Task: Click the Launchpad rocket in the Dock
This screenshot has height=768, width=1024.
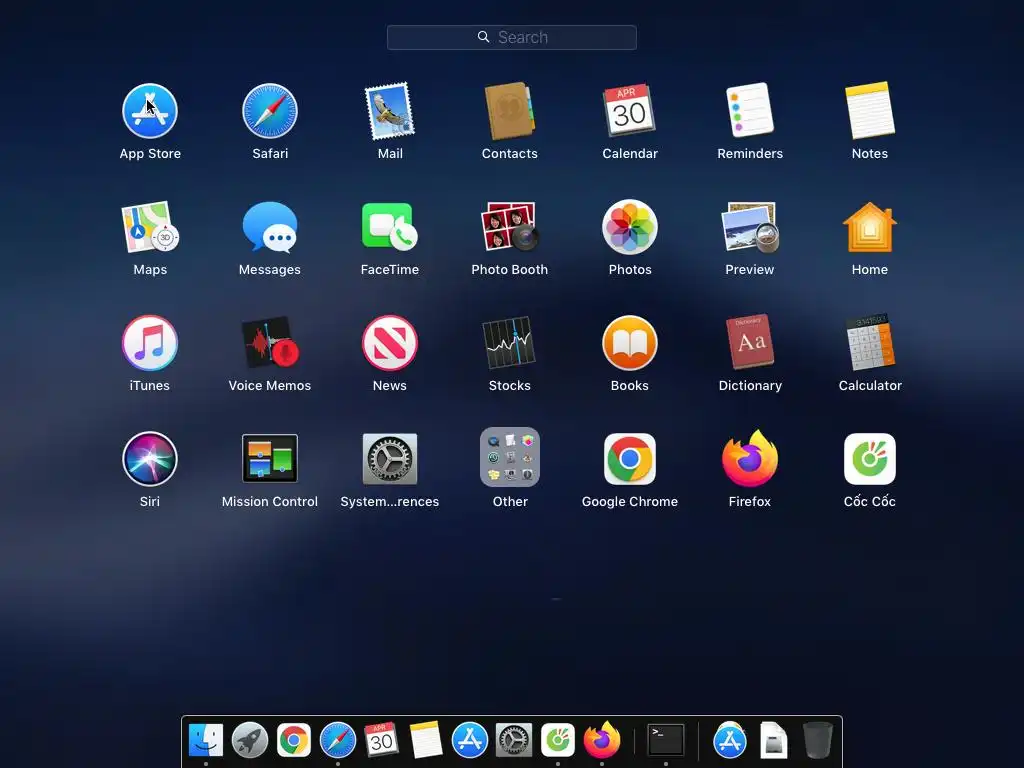Action: [249, 740]
